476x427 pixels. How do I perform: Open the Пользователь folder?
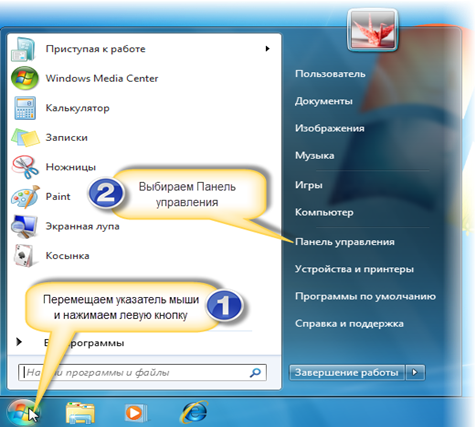pyautogui.click(x=330, y=74)
